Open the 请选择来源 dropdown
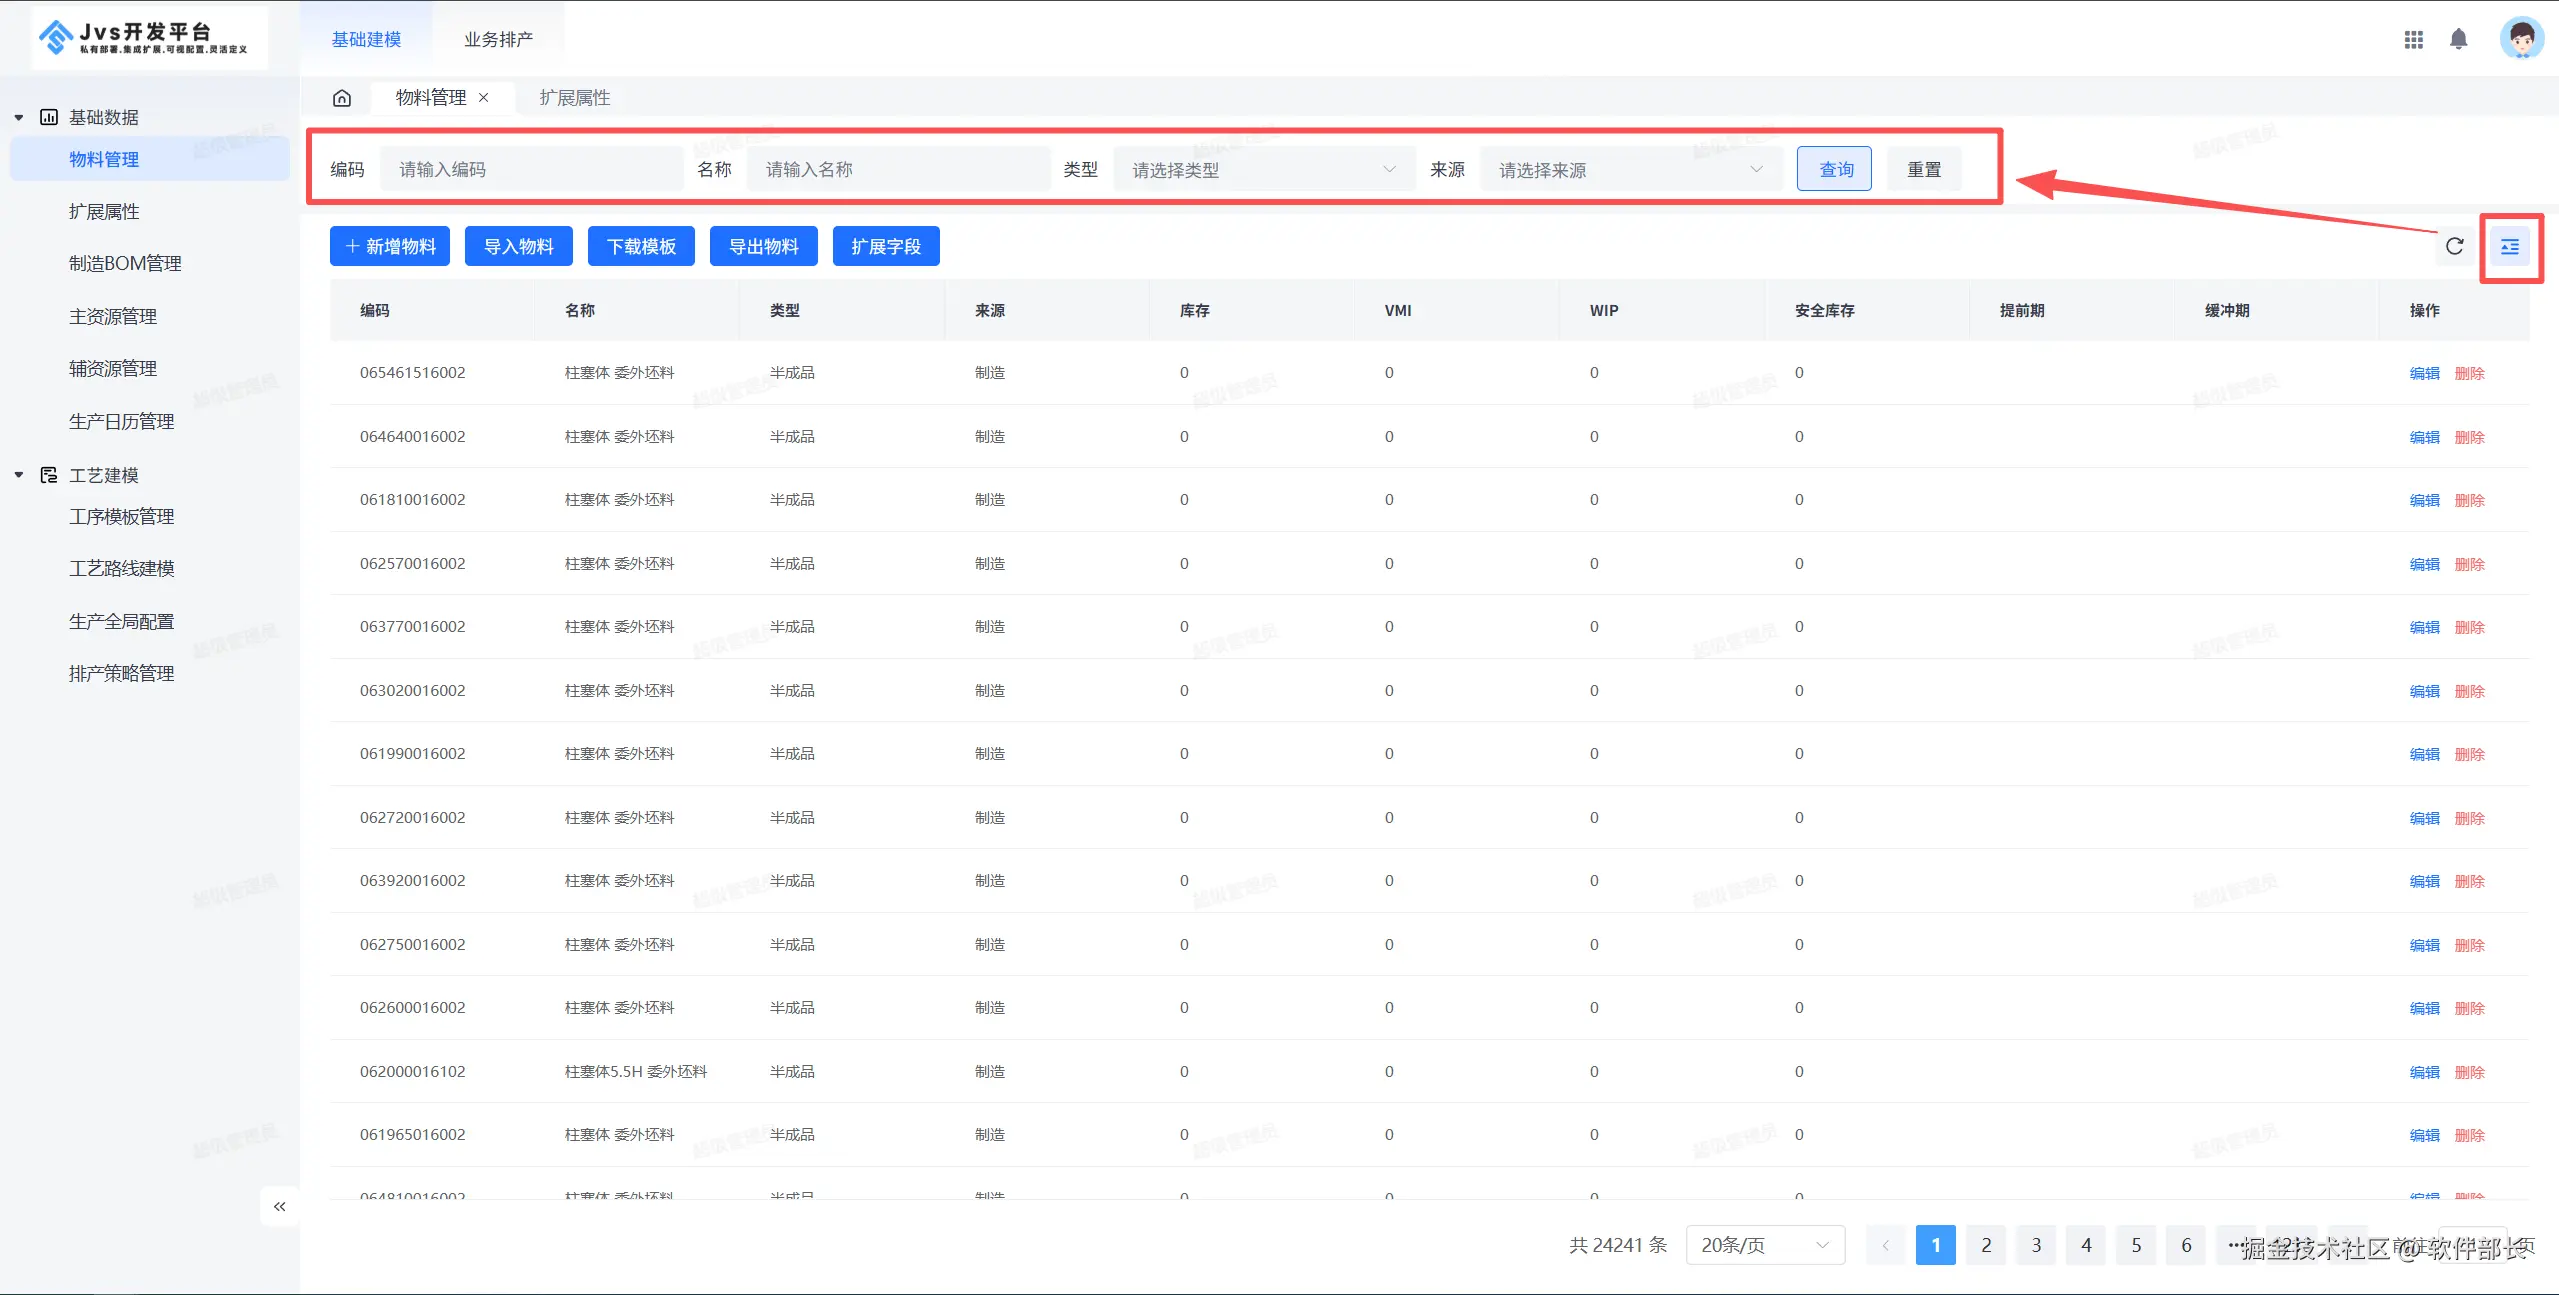This screenshot has height=1295, width=2559. [1630, 170]
